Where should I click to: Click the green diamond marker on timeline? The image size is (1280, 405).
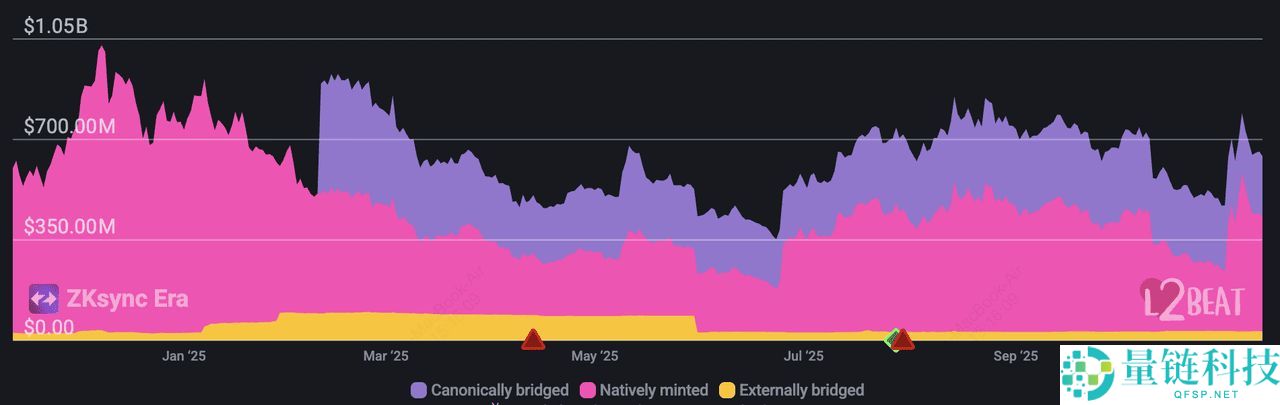(x=892, y=340)
